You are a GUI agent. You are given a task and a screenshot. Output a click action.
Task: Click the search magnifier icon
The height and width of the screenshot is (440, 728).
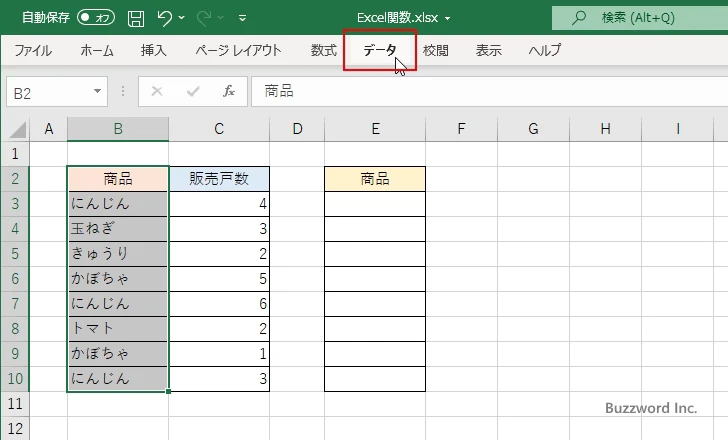point(578,18)
